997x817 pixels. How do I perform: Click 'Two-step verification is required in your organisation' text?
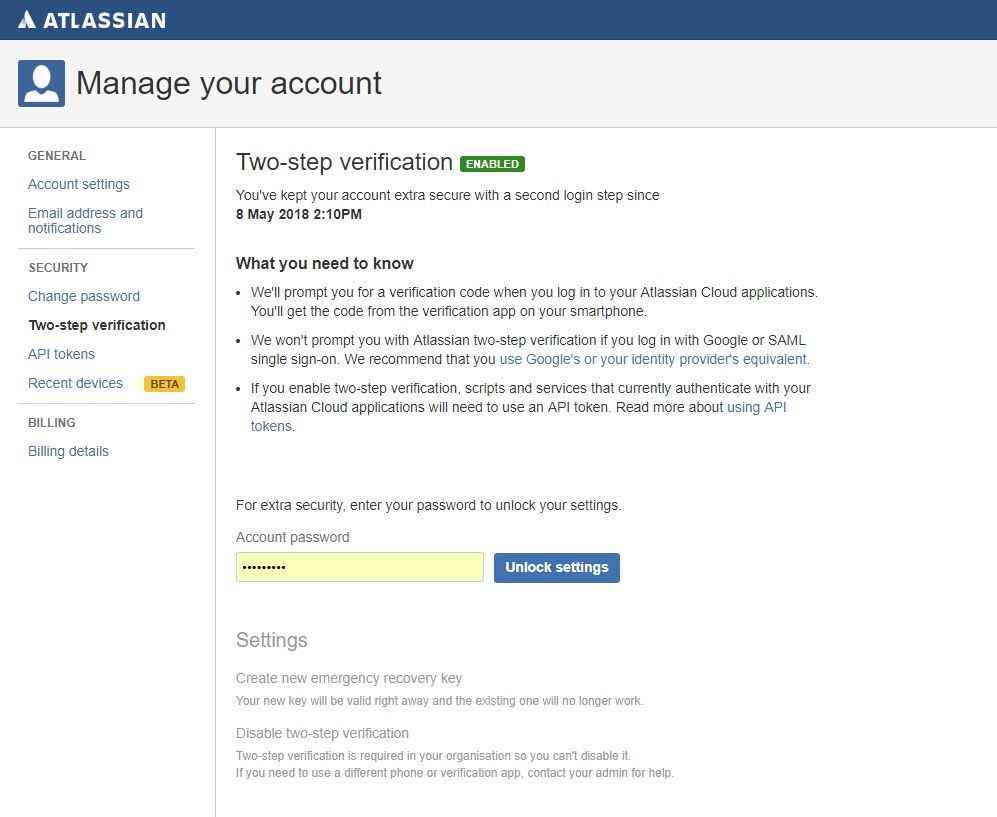[x=433, y=755]
